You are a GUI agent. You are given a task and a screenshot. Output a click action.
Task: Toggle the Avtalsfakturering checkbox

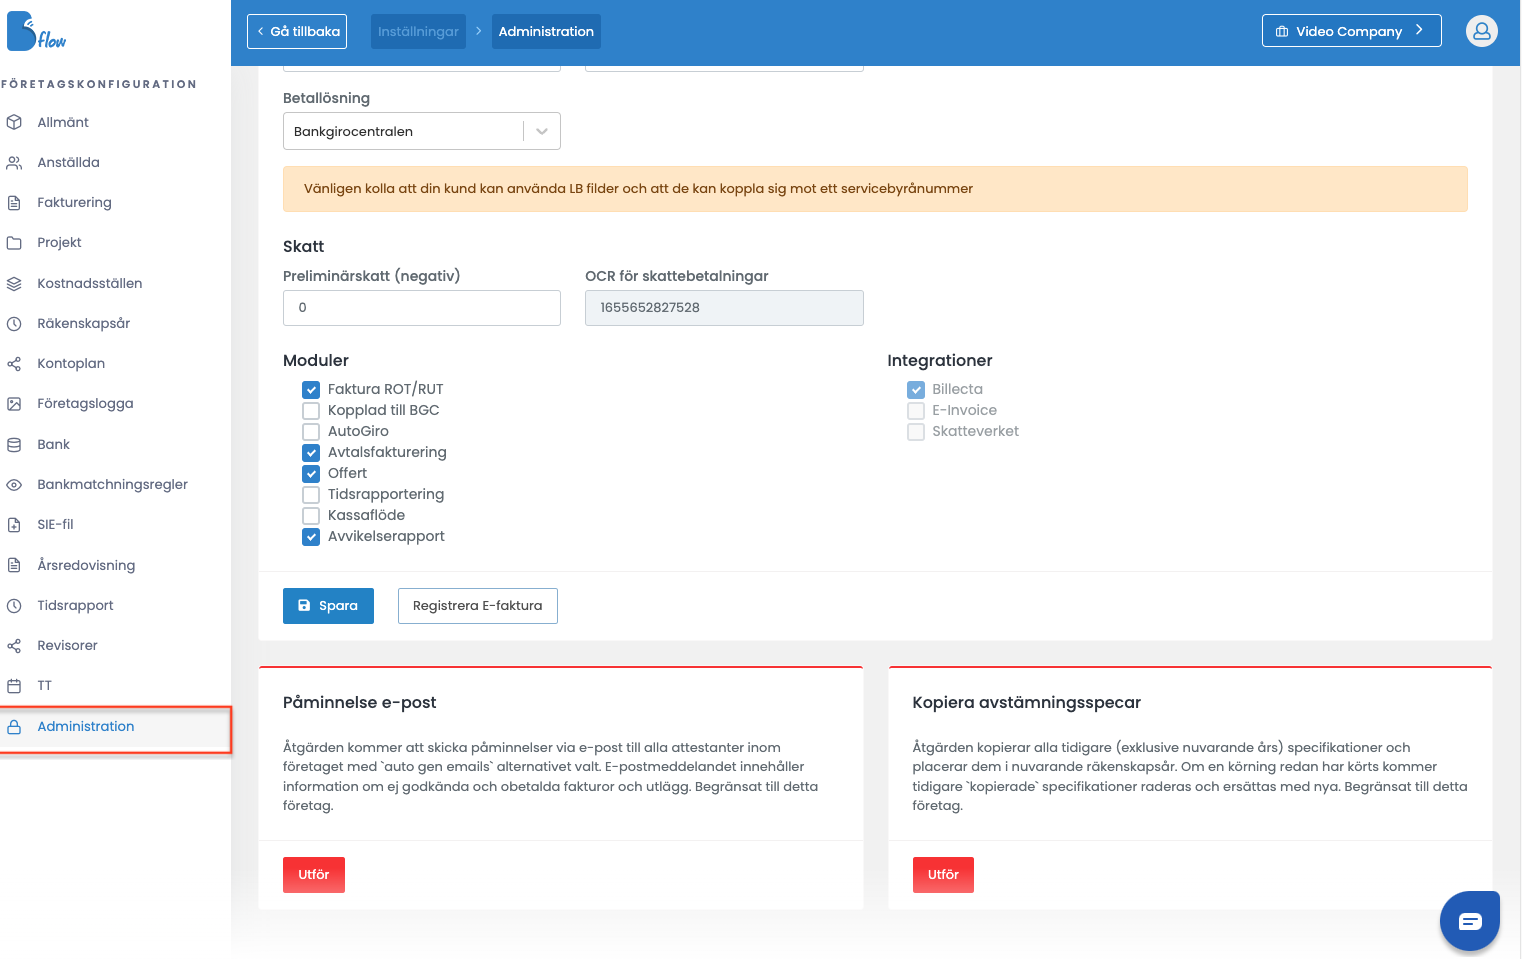tap(311, 453)
